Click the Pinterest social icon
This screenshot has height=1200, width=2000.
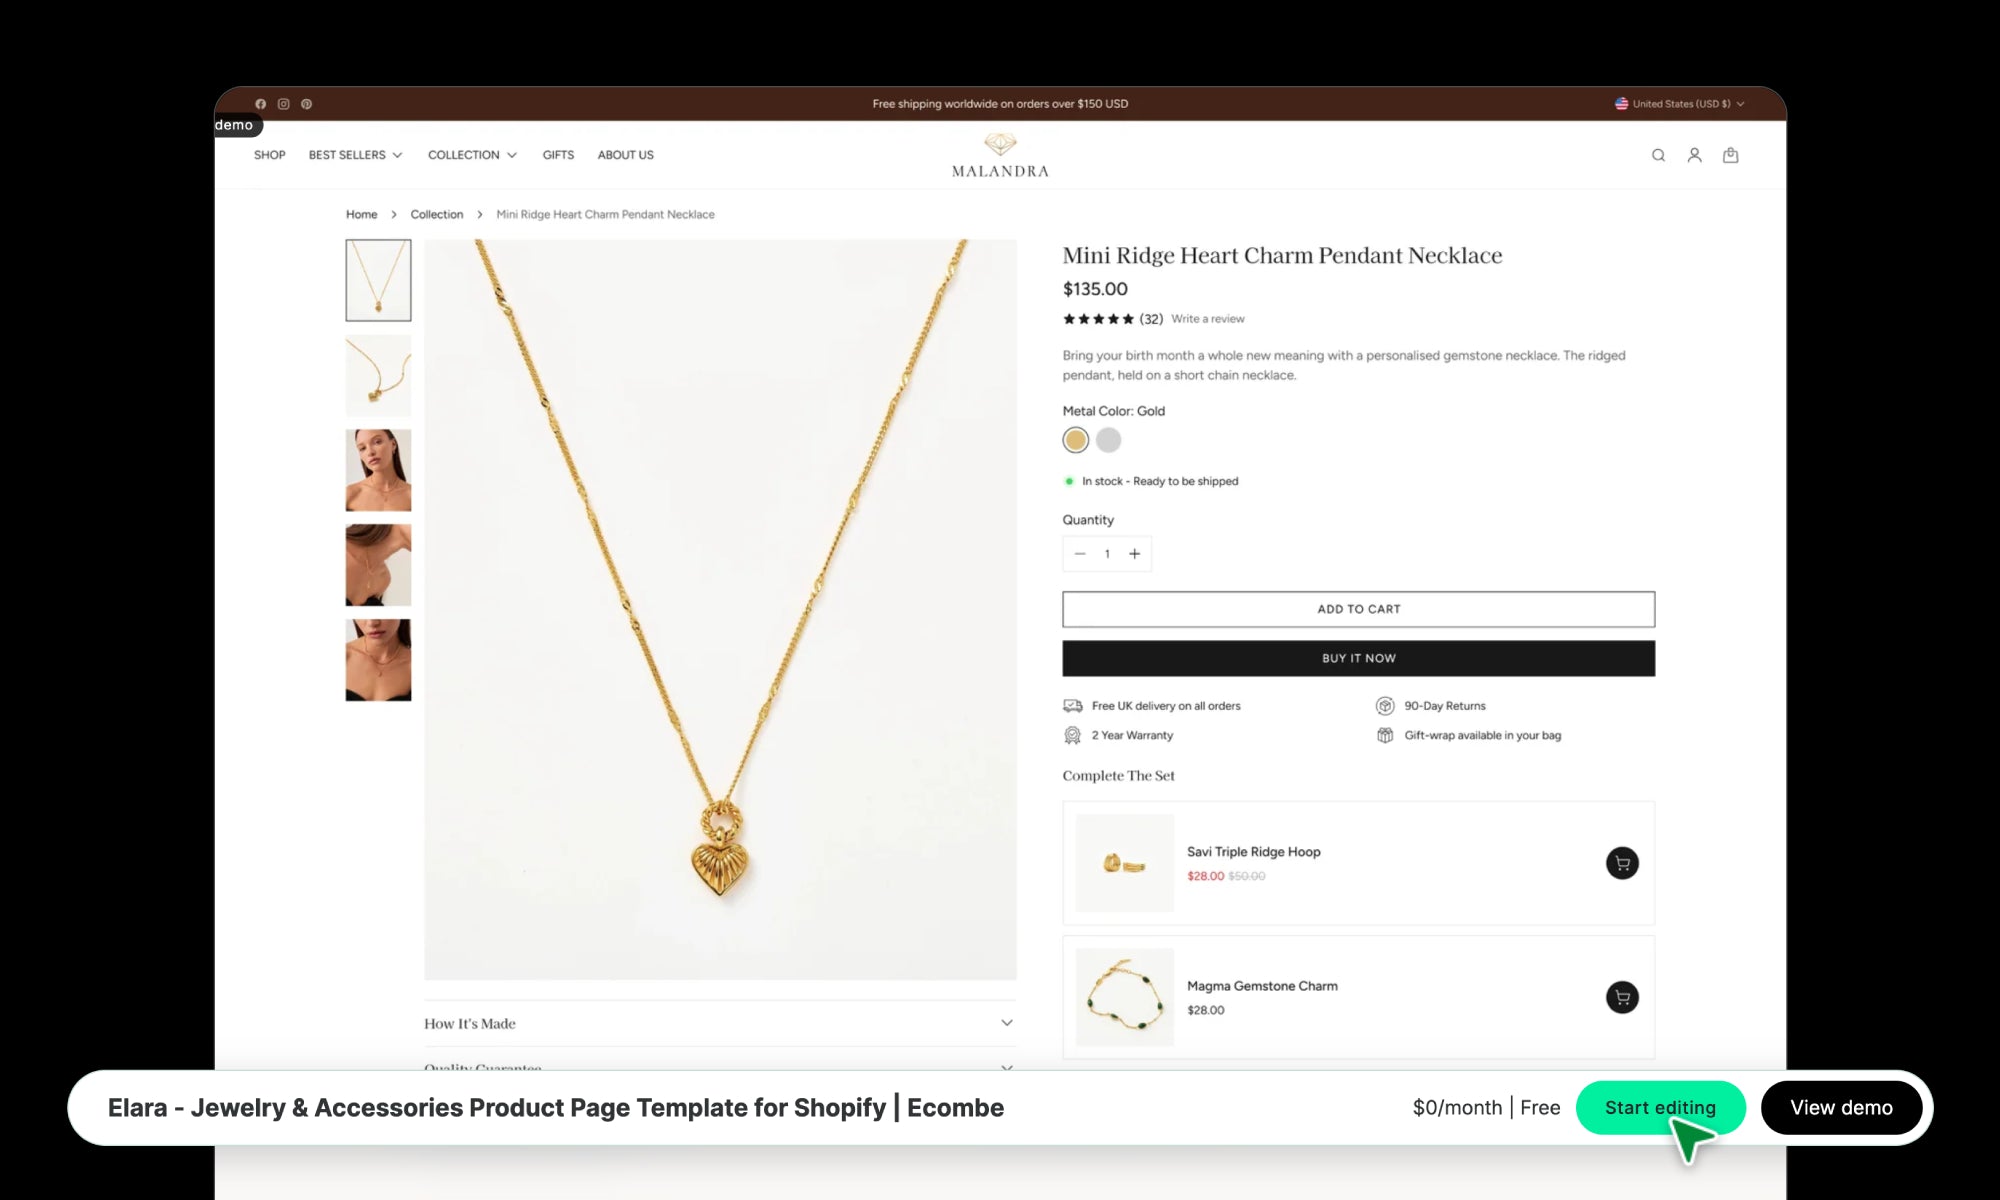coord(307,104)
